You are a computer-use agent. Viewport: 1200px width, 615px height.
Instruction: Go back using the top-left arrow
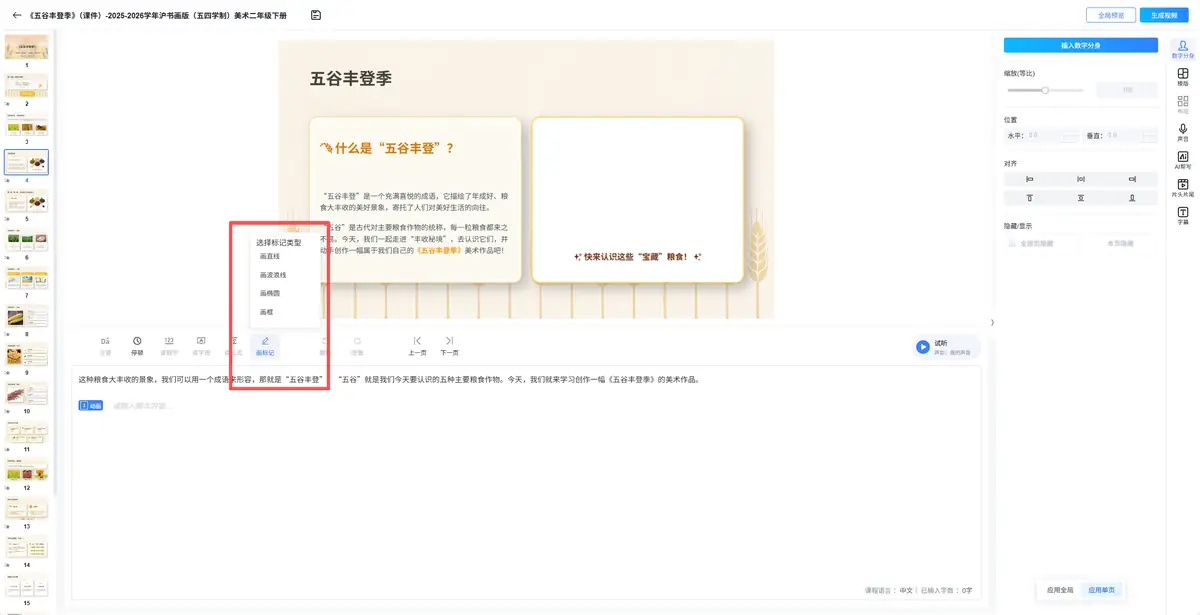point(17,15)
